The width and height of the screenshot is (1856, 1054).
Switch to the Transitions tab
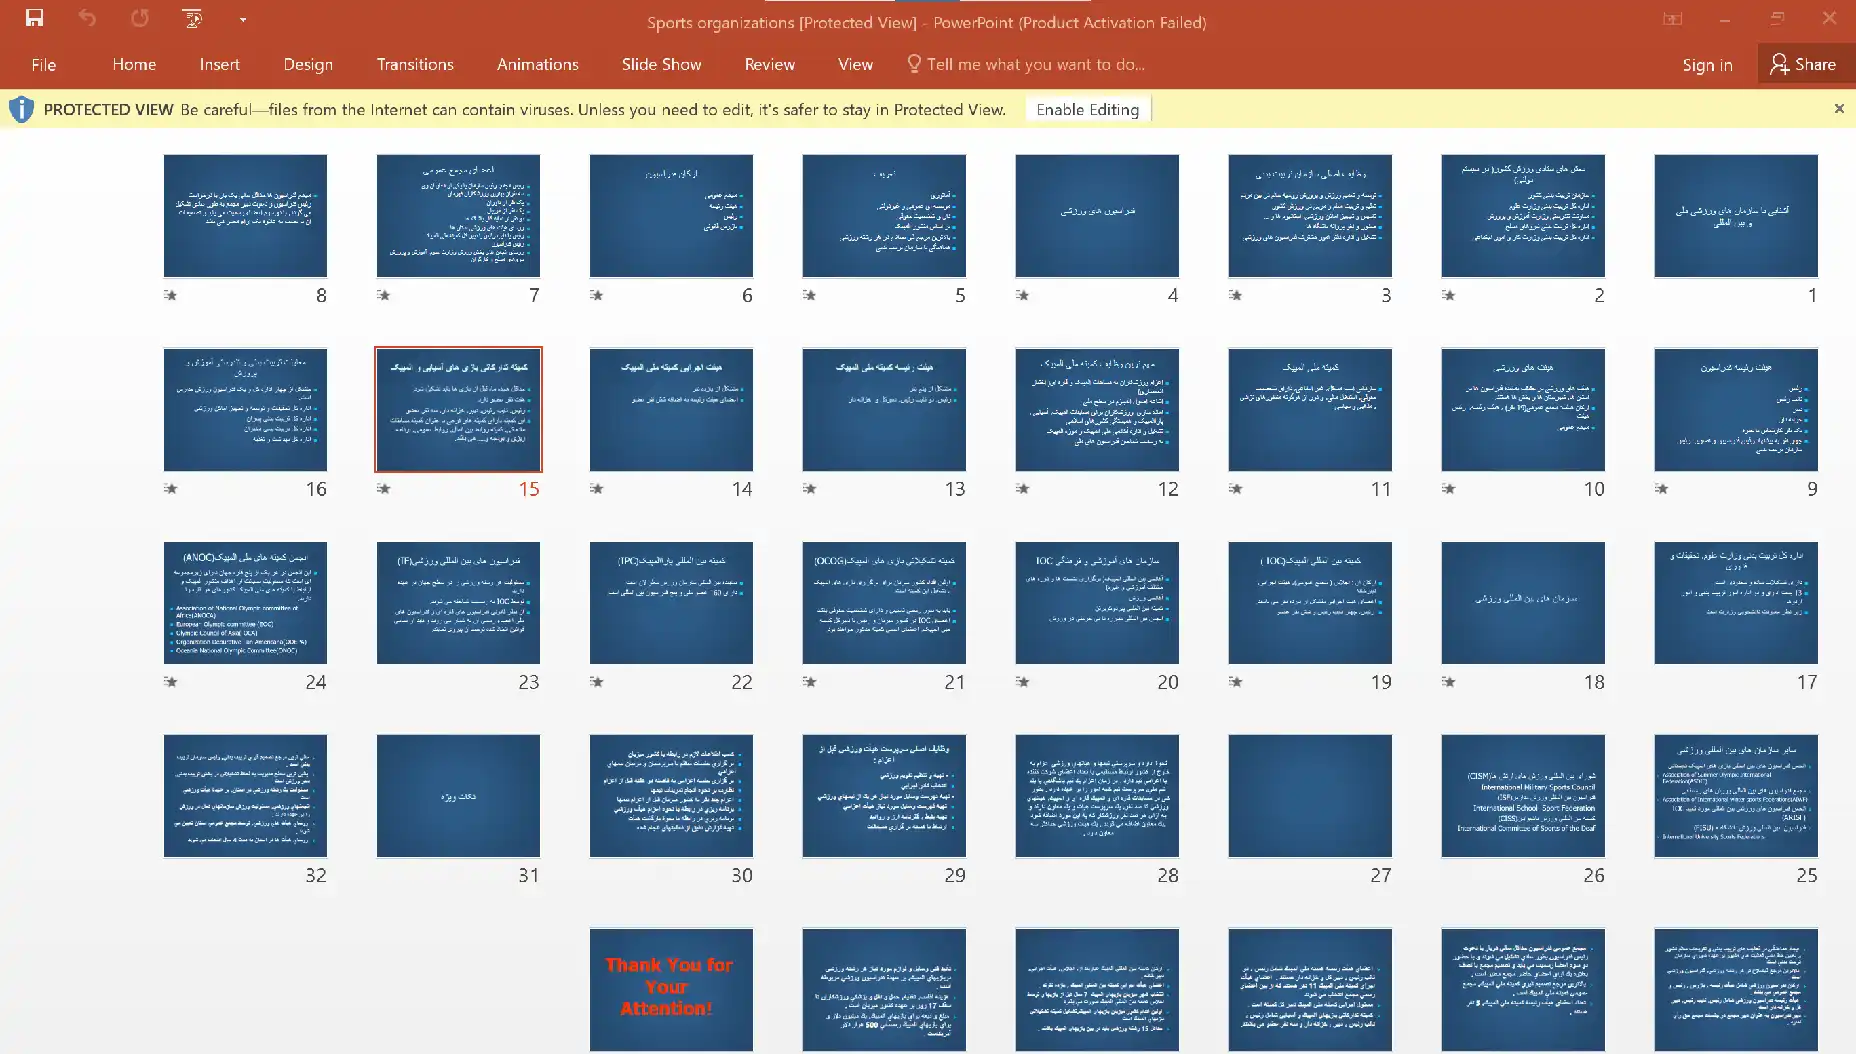pyautogui.click(x=414, y=64)
